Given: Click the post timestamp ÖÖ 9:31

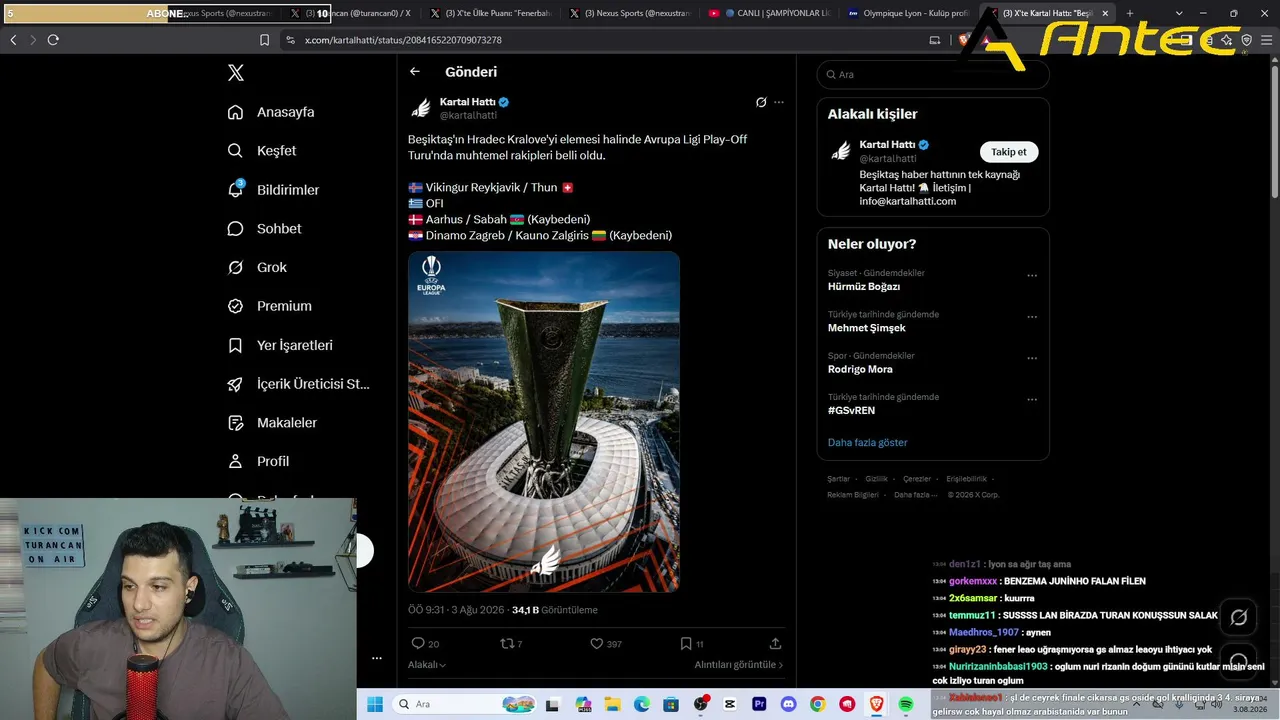Looking at the screenshot, I should coord(456,610).
